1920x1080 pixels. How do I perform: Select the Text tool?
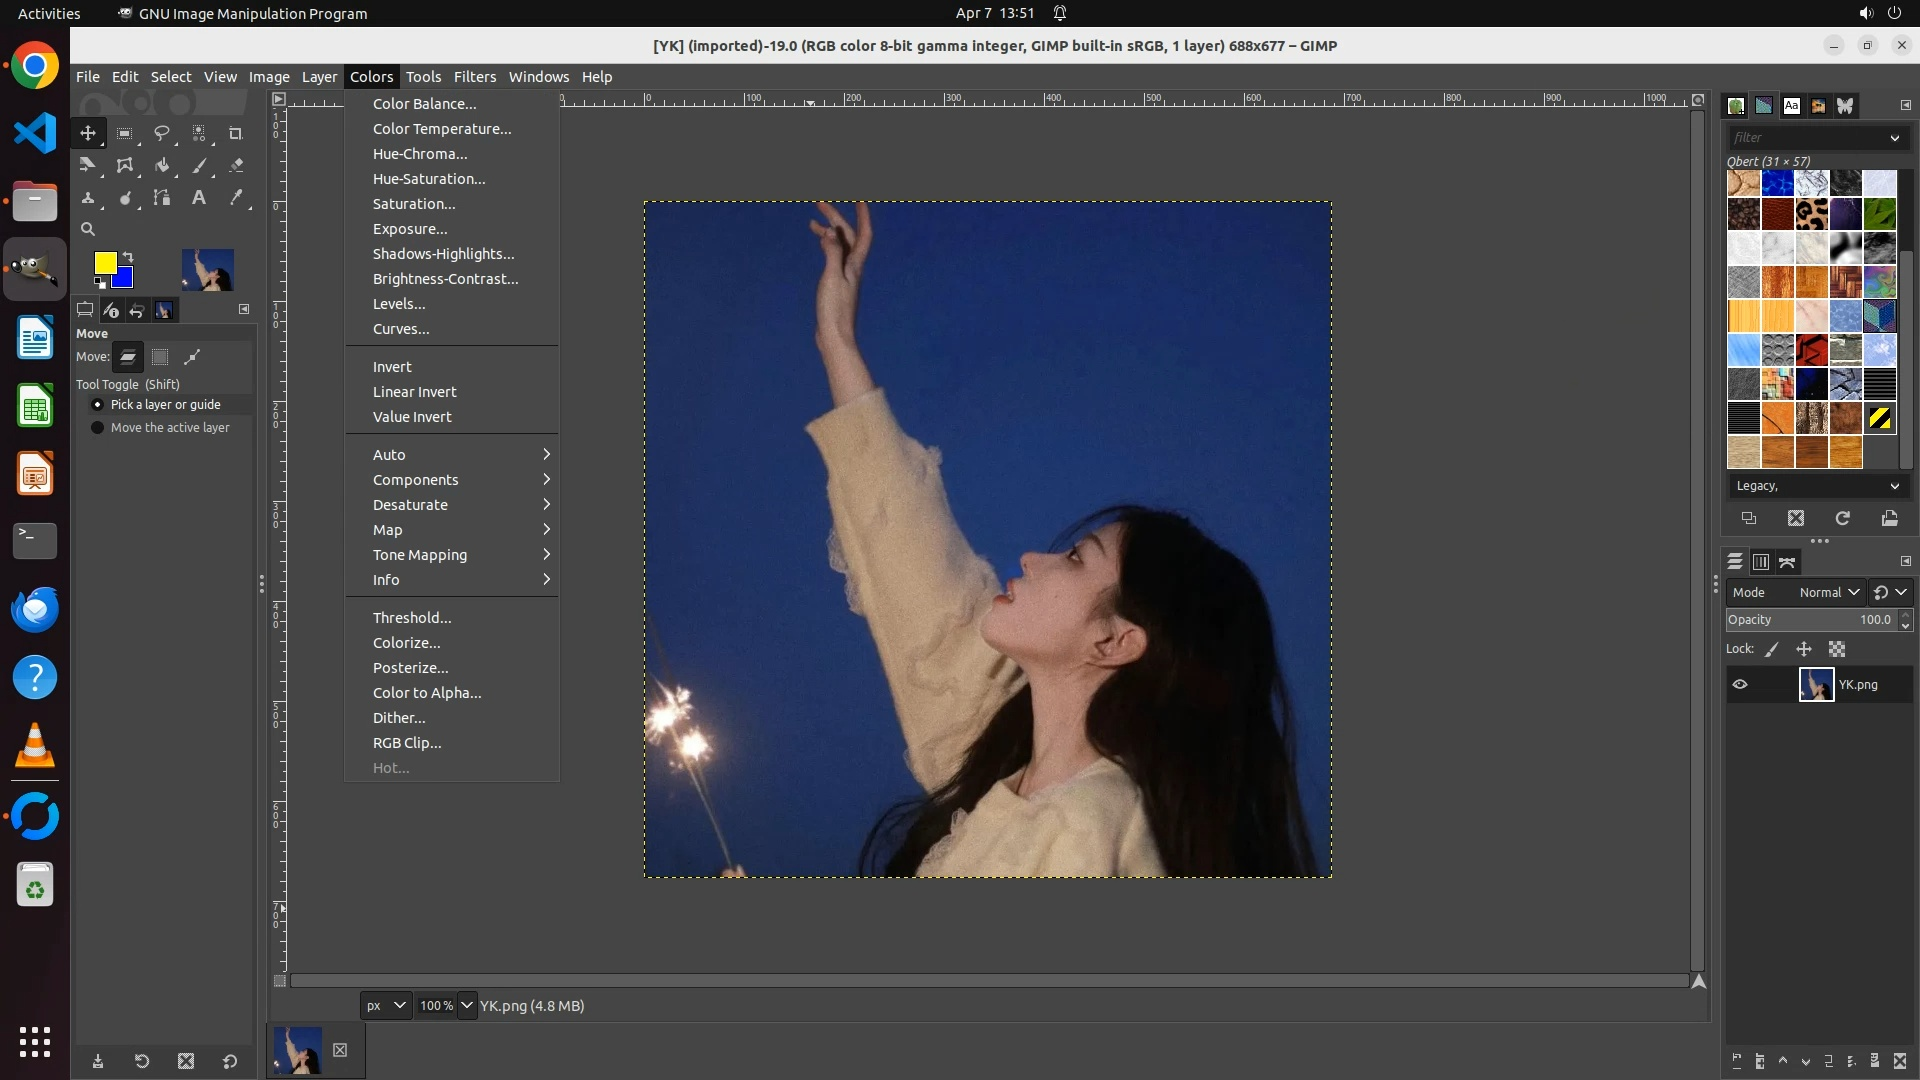click(199, 198)
